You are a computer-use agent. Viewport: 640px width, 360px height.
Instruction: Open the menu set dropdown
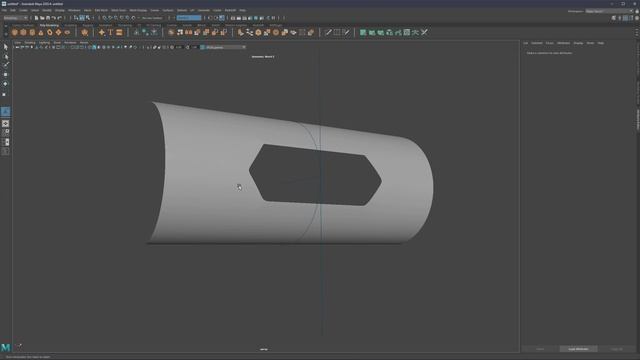[16, 18]
